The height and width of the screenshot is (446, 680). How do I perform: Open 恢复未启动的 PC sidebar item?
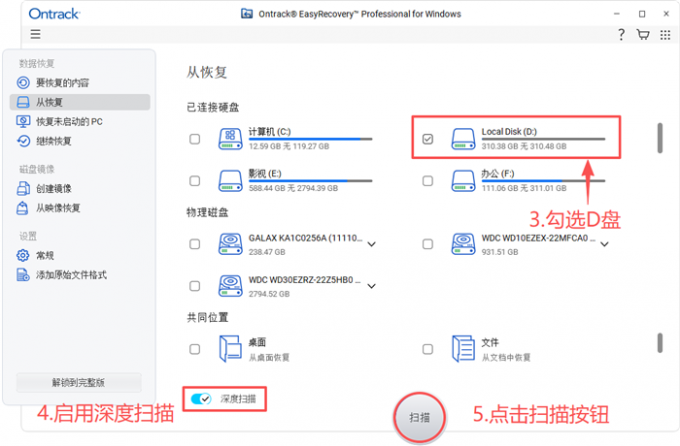(x=80, y=121)
